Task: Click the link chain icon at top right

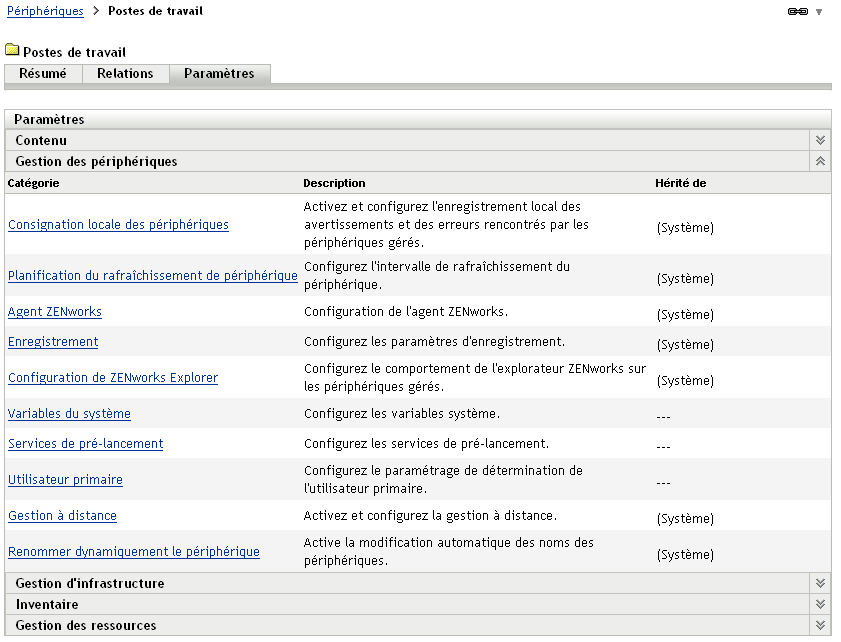Action: tap(800, 9)
